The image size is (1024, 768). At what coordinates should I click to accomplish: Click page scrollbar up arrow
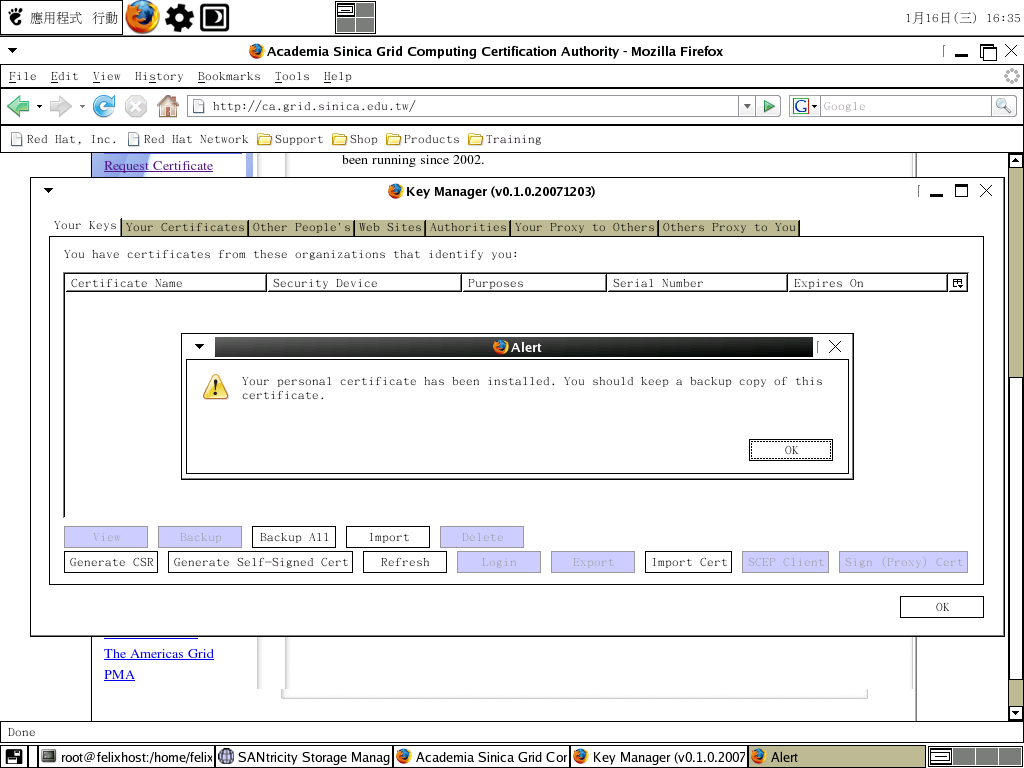(1016, 159)
